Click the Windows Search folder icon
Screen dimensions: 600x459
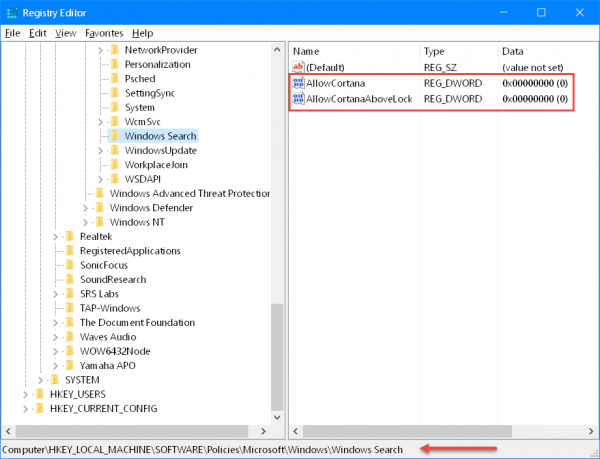click(115, 136)
